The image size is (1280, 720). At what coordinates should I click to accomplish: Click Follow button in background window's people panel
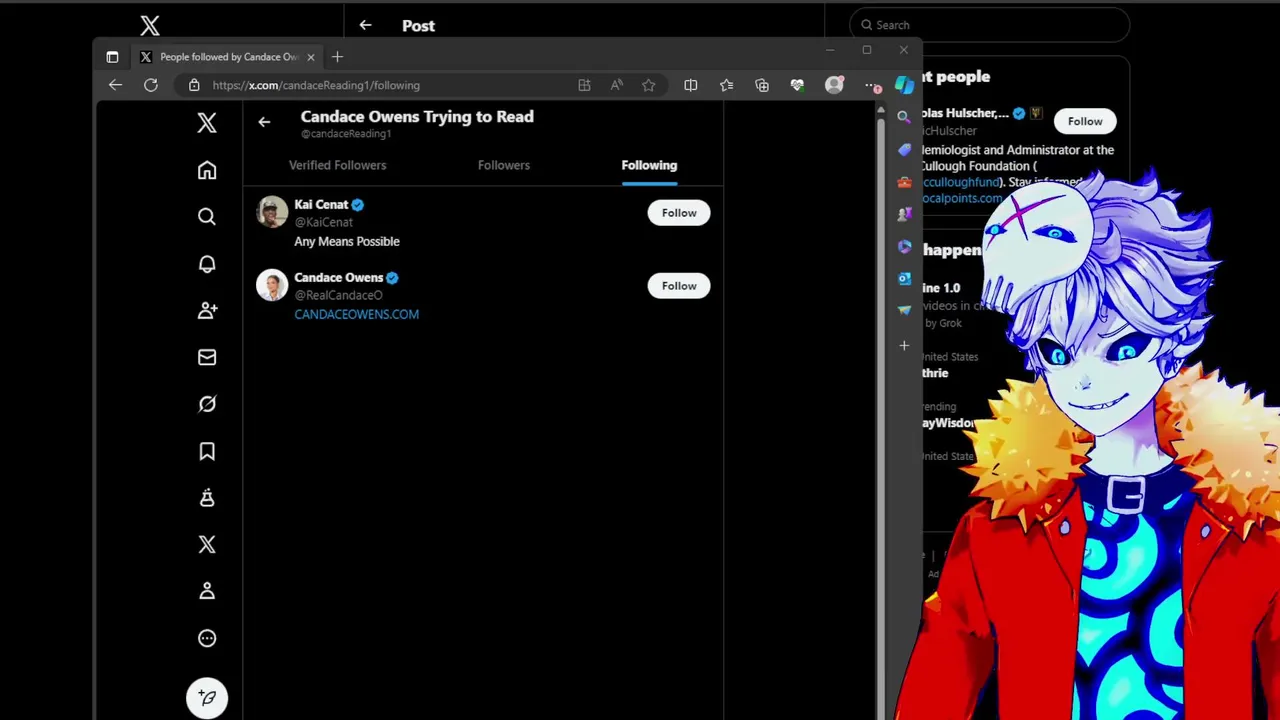pyautogui.click(x=1085, y=121)
